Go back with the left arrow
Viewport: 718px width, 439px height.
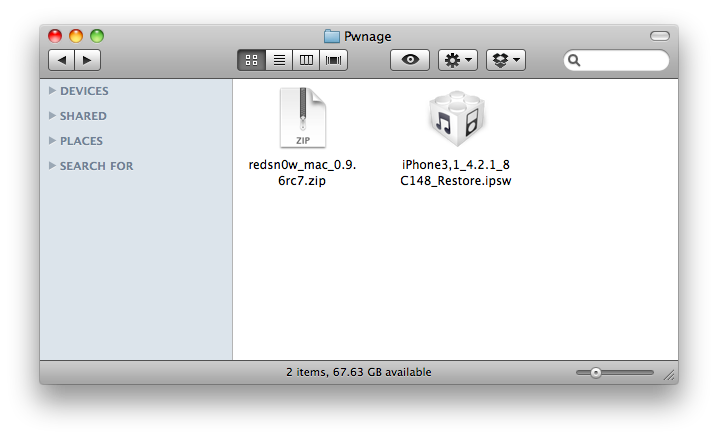point(61,60)
